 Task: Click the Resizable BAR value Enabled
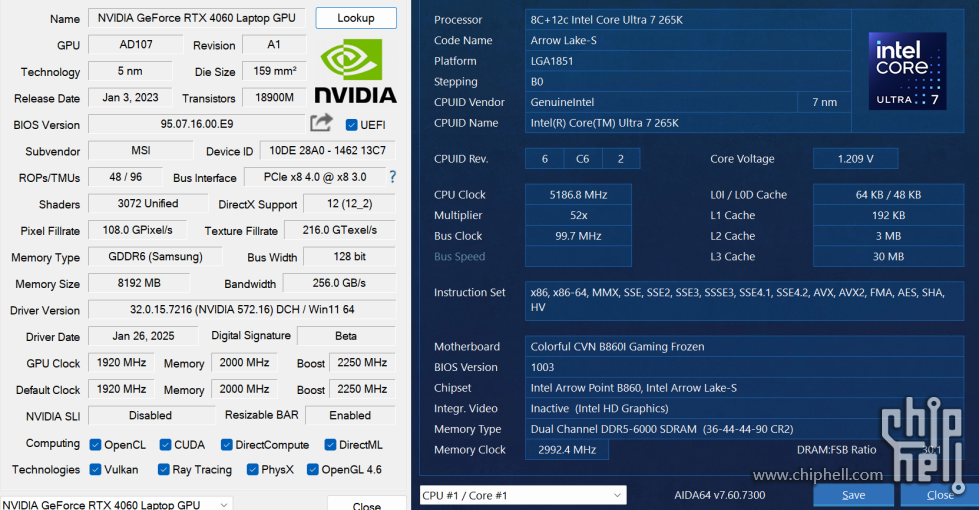[x=350, y=415]
